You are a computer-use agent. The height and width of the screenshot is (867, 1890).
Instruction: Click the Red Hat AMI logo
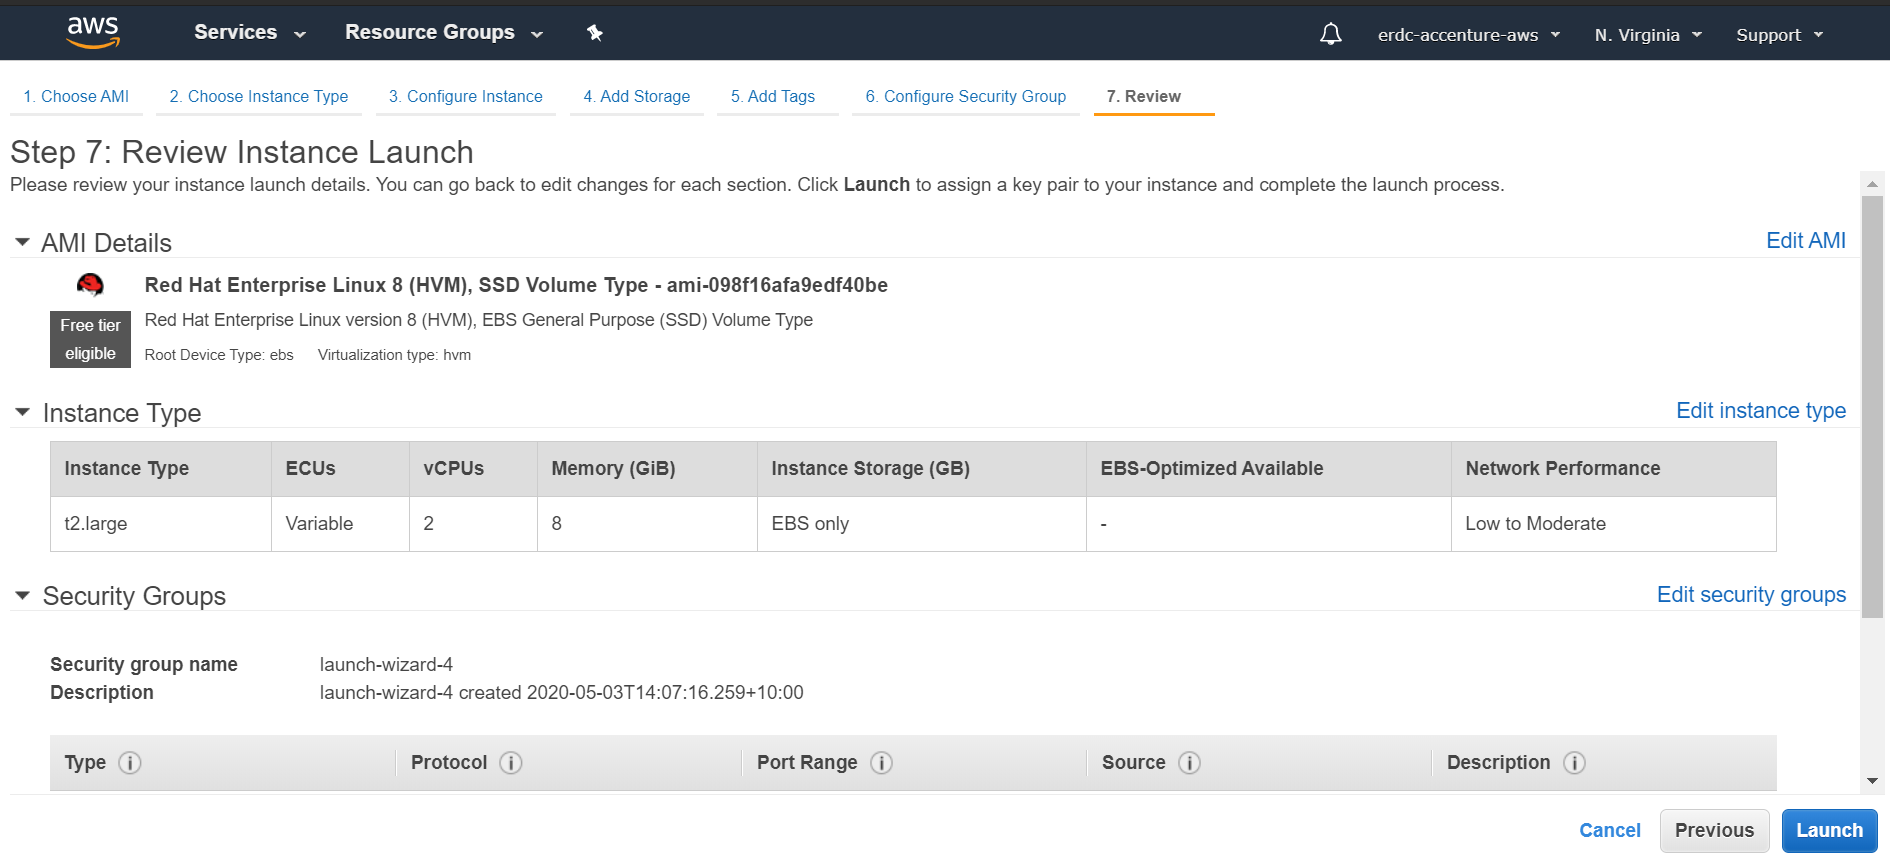tap(90, 286)
